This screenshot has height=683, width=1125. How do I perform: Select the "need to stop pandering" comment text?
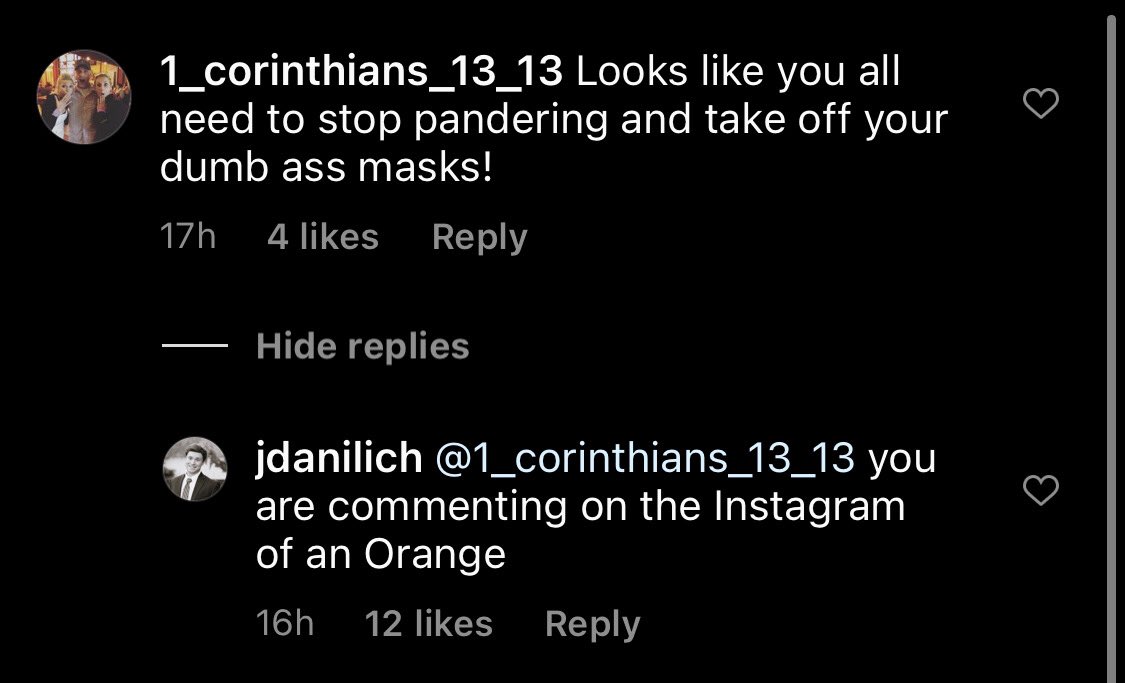[x=384, y=121]
